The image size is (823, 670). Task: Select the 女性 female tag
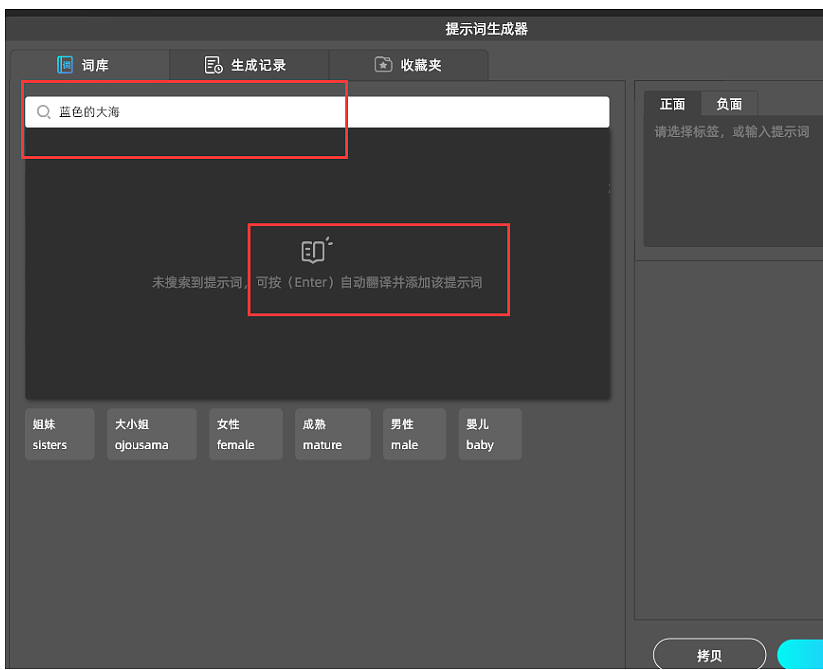coord(245,434)
